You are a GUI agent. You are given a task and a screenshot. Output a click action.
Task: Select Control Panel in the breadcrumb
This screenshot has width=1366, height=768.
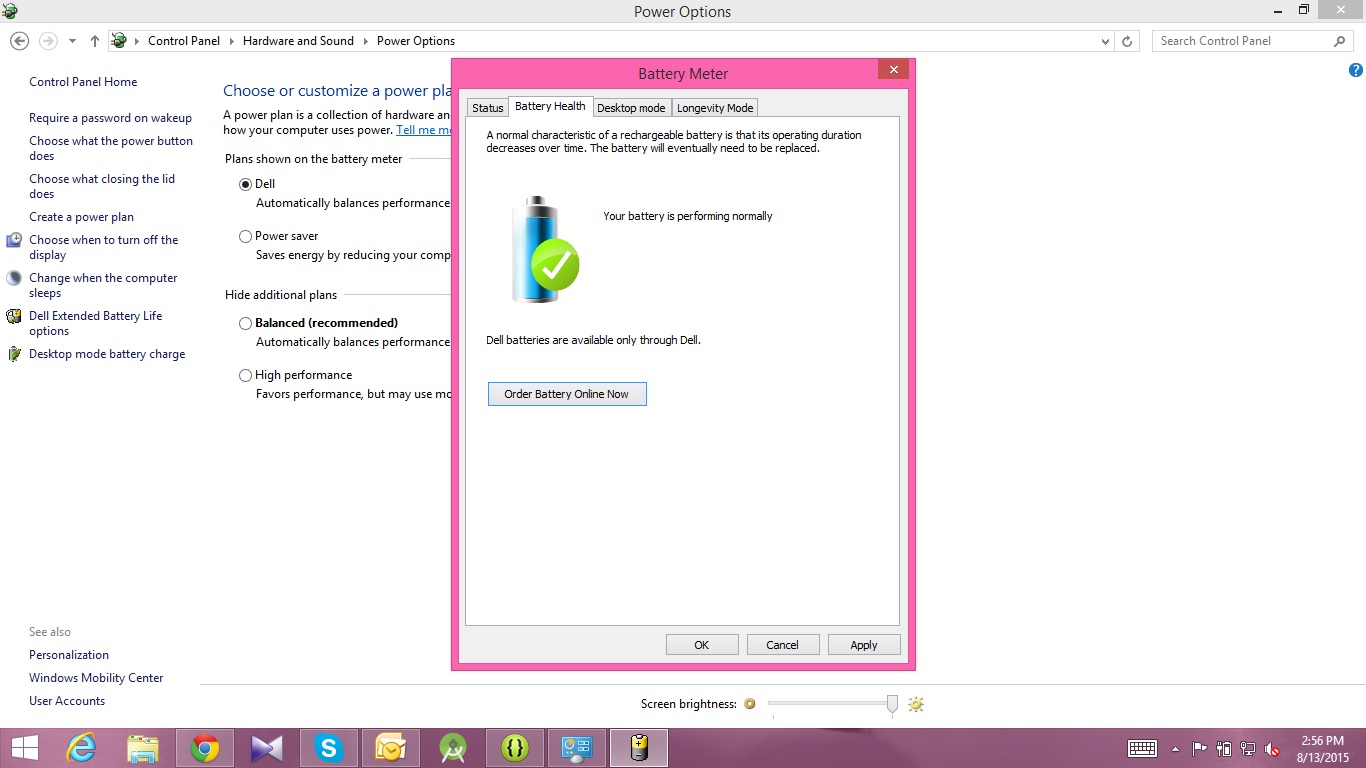point(184,41)
